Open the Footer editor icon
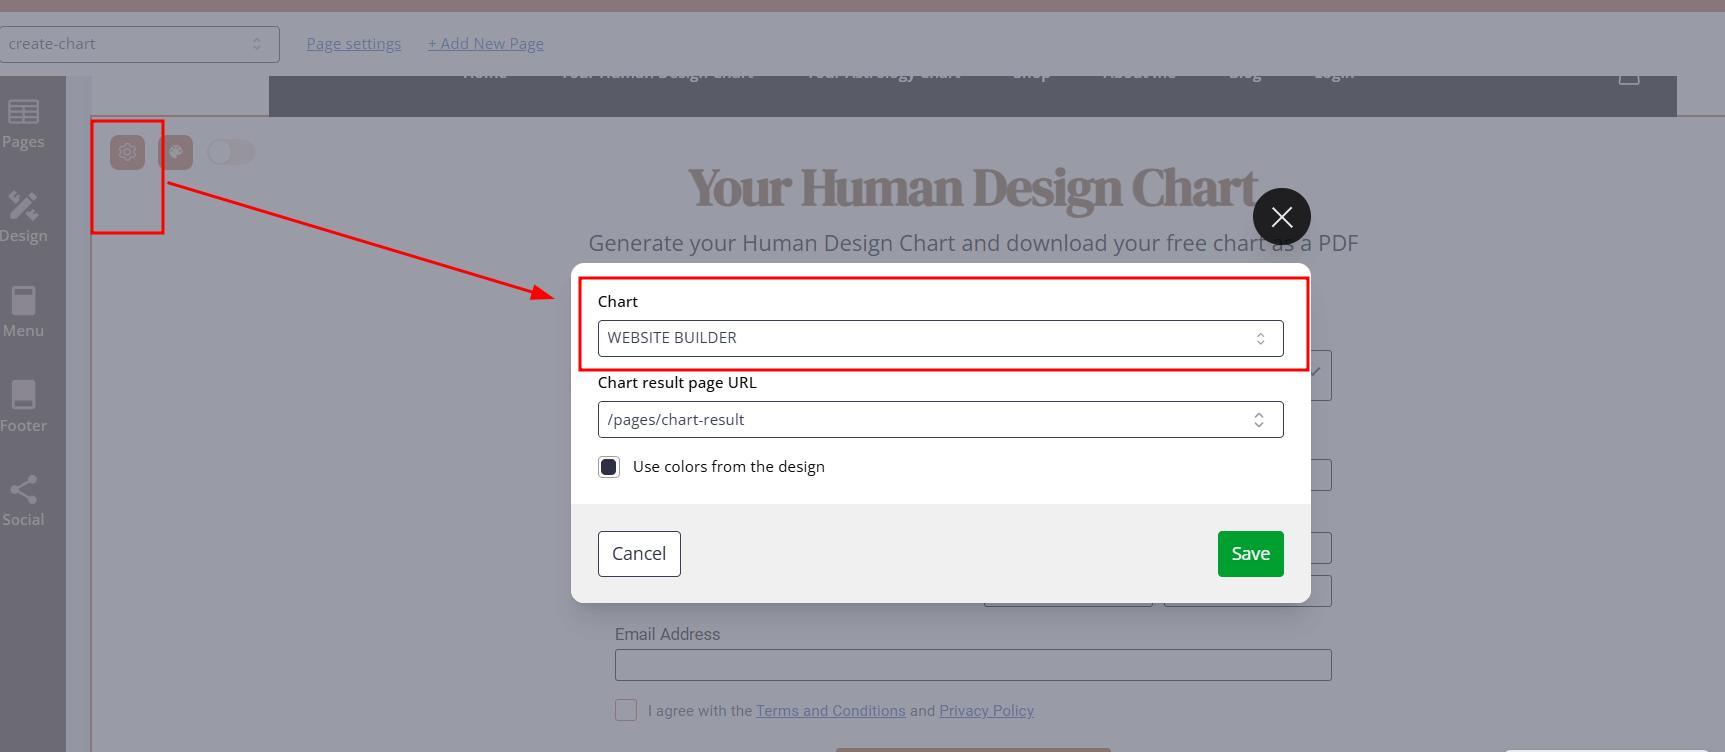1725x752 pixels. [23, 406]
